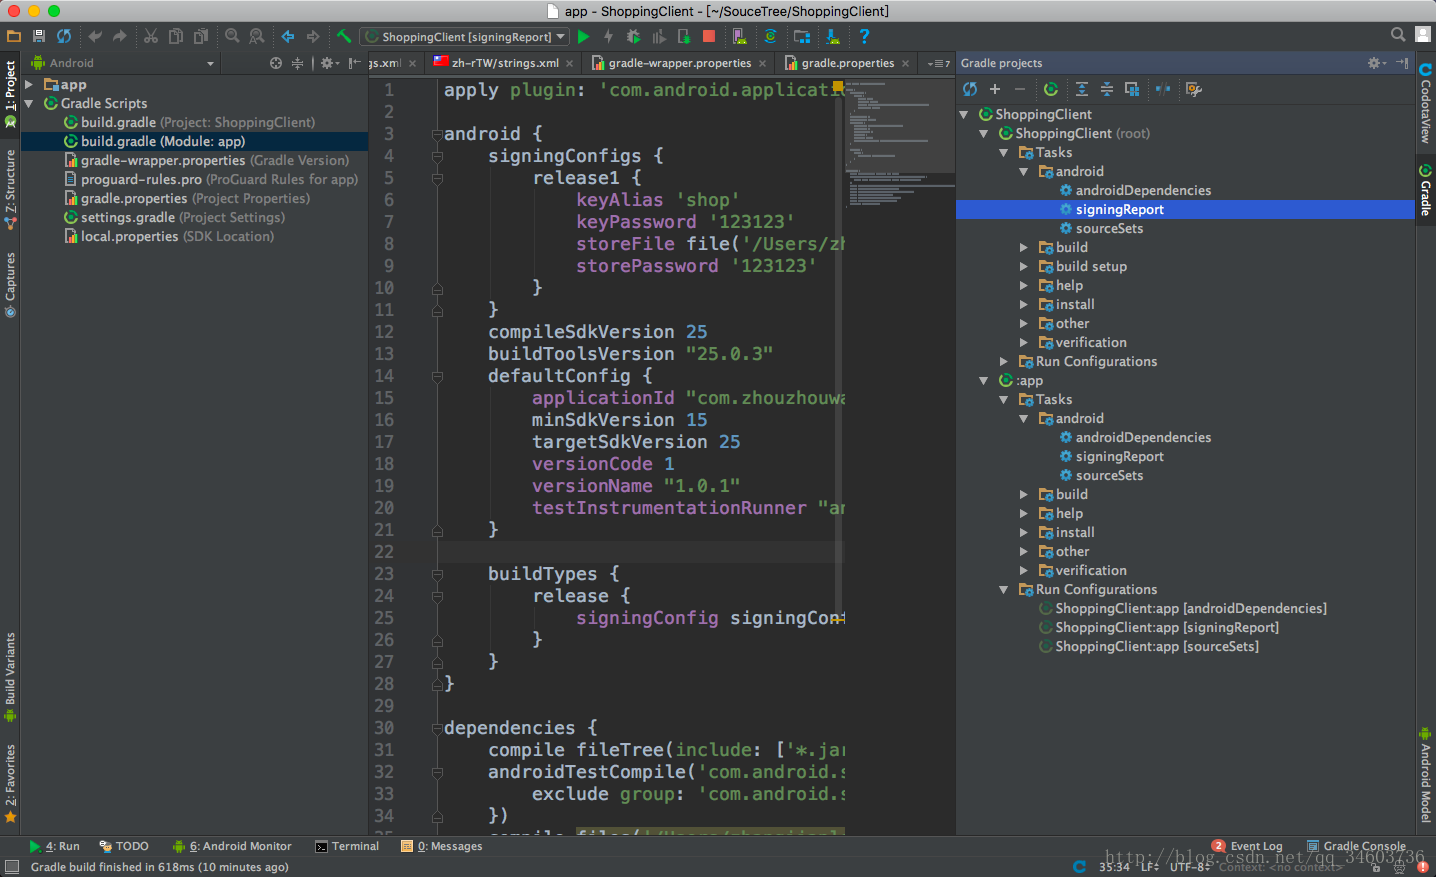Image resolution: width=1436 pixels, height=877 pixels.
Task: Toggle the Captures side panel
Action: (x=10, y=285)
